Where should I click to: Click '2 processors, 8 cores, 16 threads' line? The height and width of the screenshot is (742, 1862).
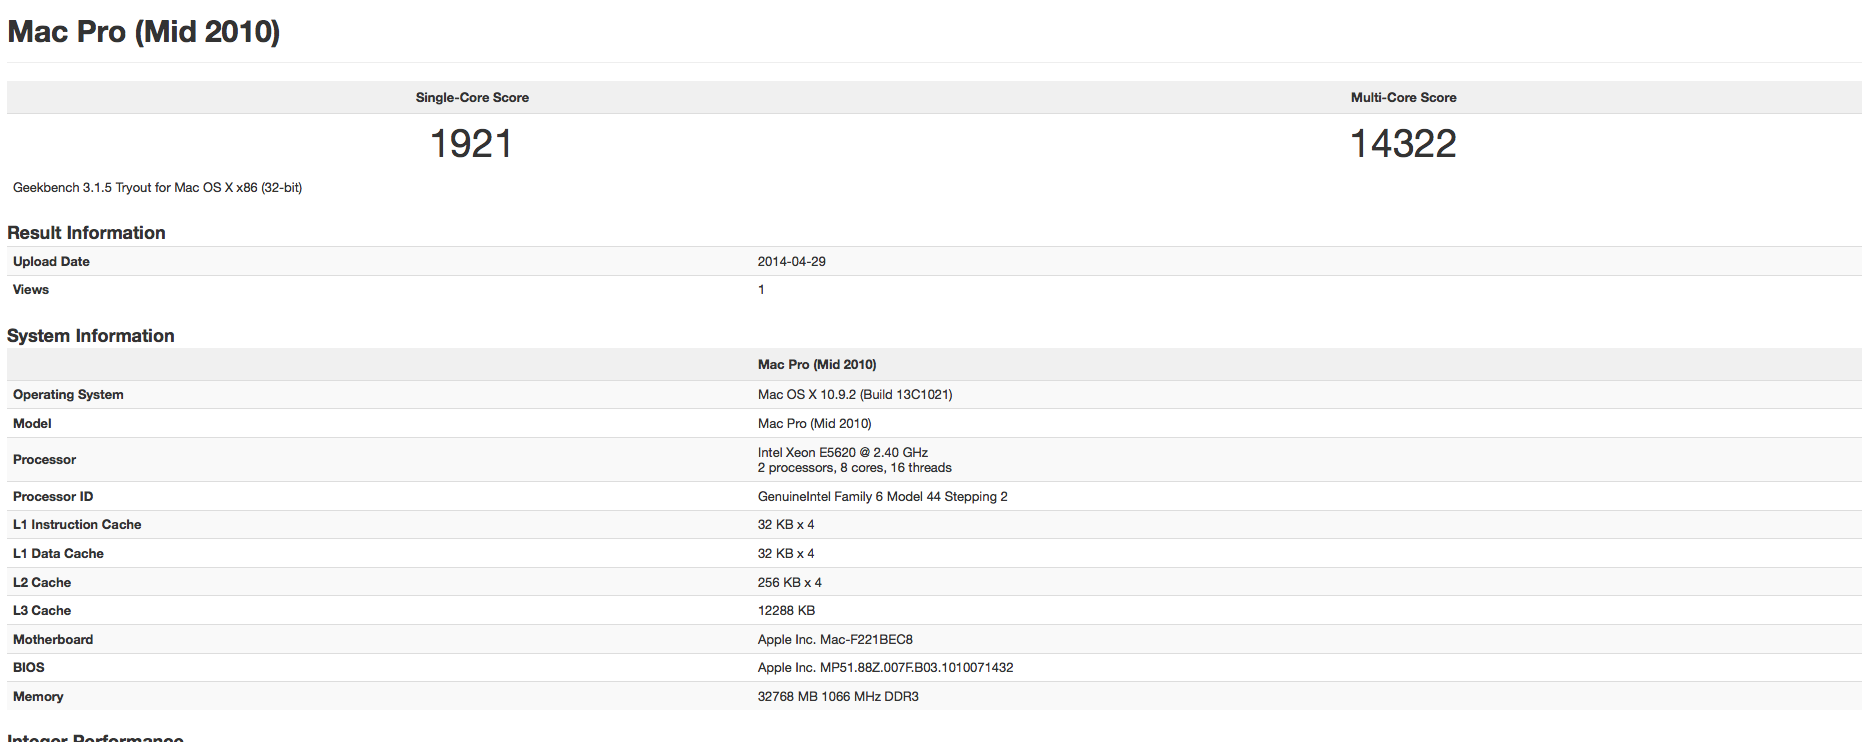click(855, 468)
